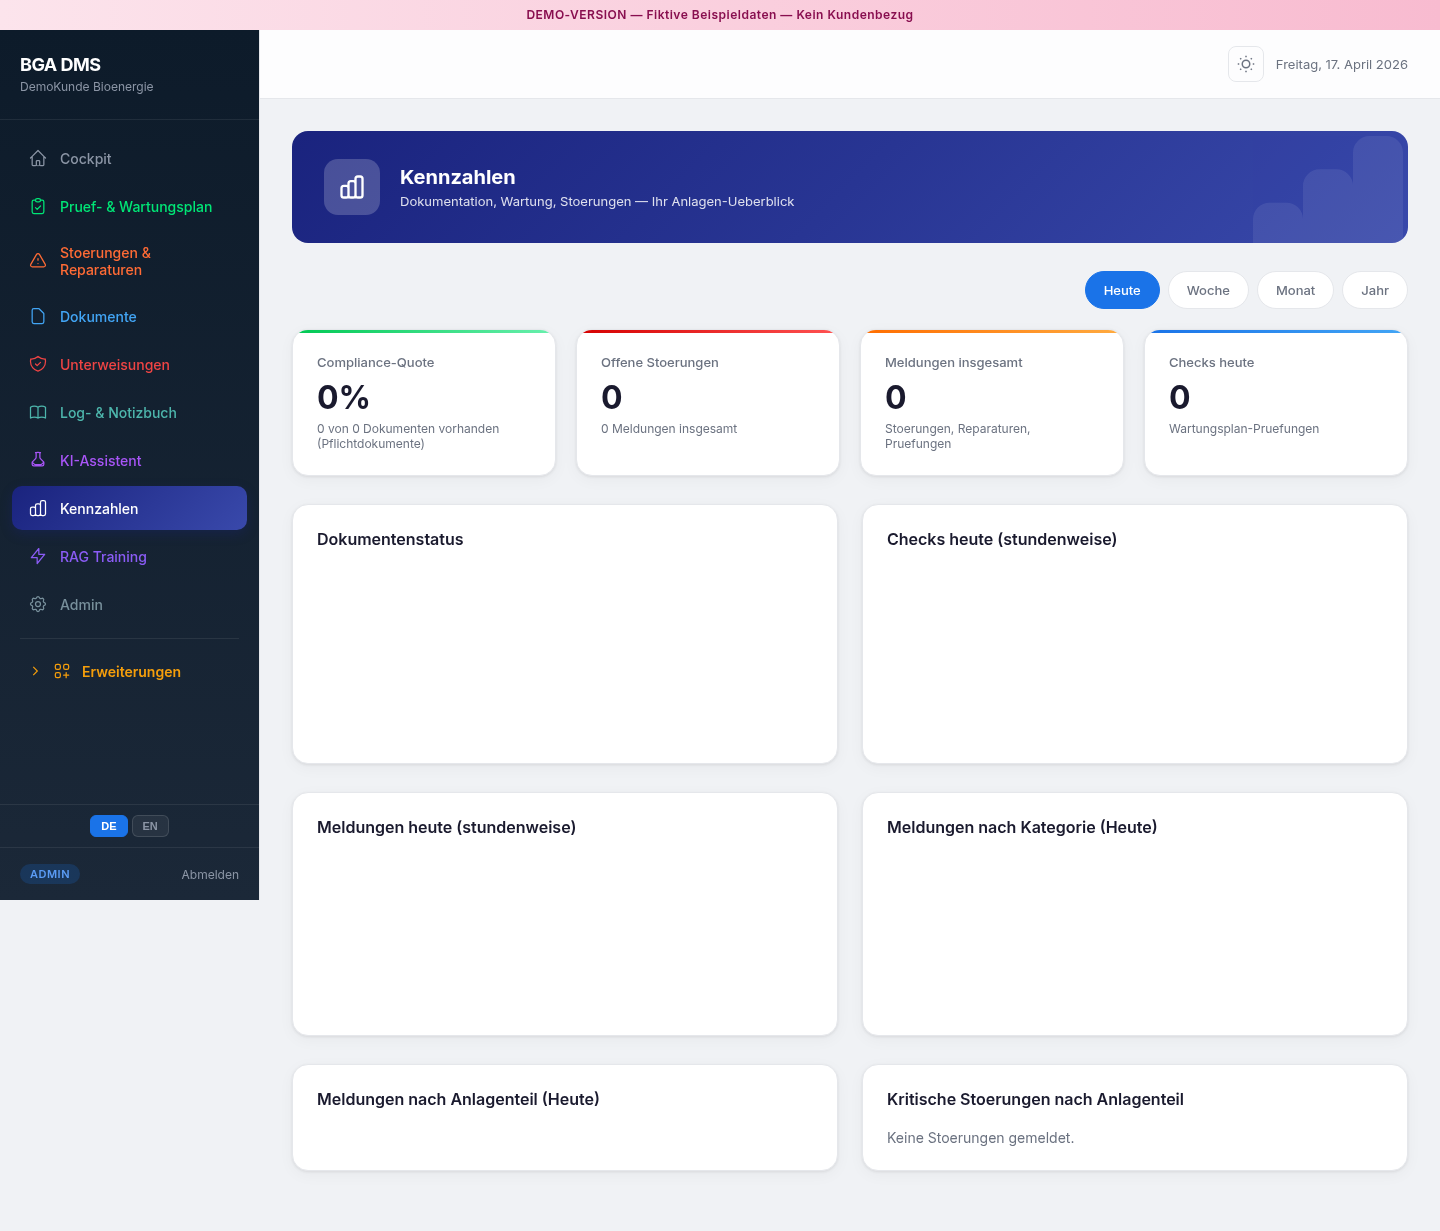Screen dimensions: 1440x1231
Task: Click the Log- & Notizbuch book icon
Action: pyautogui.click(x=38, y=412)
